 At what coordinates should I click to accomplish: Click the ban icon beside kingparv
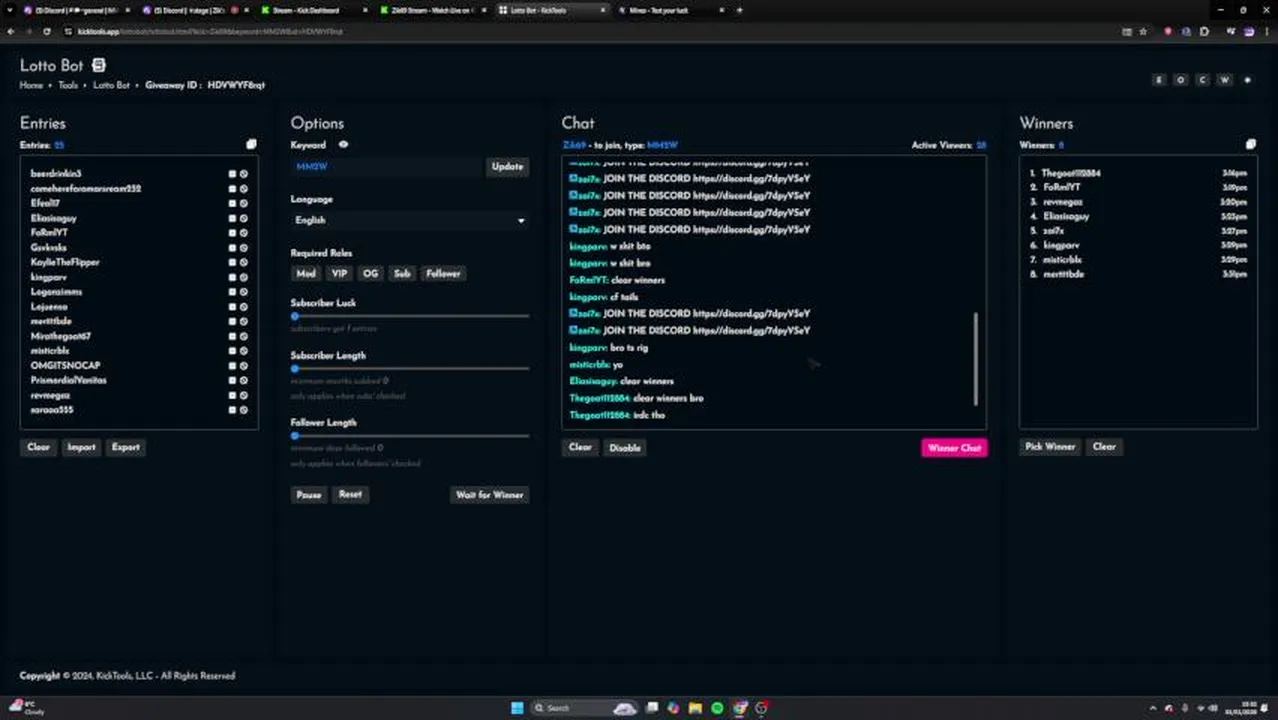[x=243, y=277]
